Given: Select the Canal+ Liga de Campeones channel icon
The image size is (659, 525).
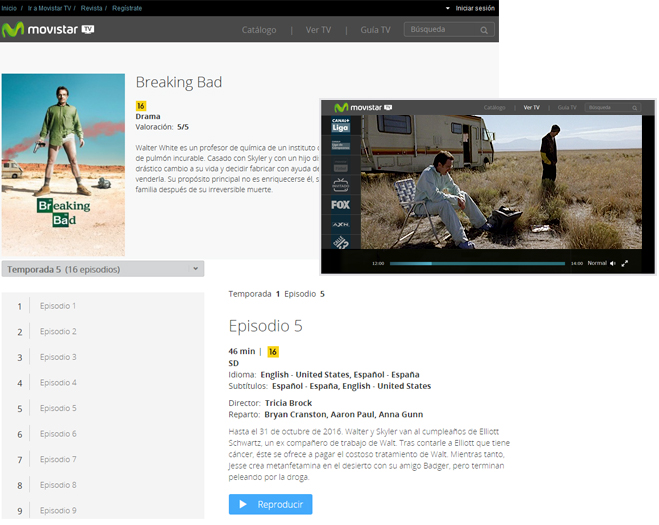Looking at the screenshot, I should click(340, 145).
